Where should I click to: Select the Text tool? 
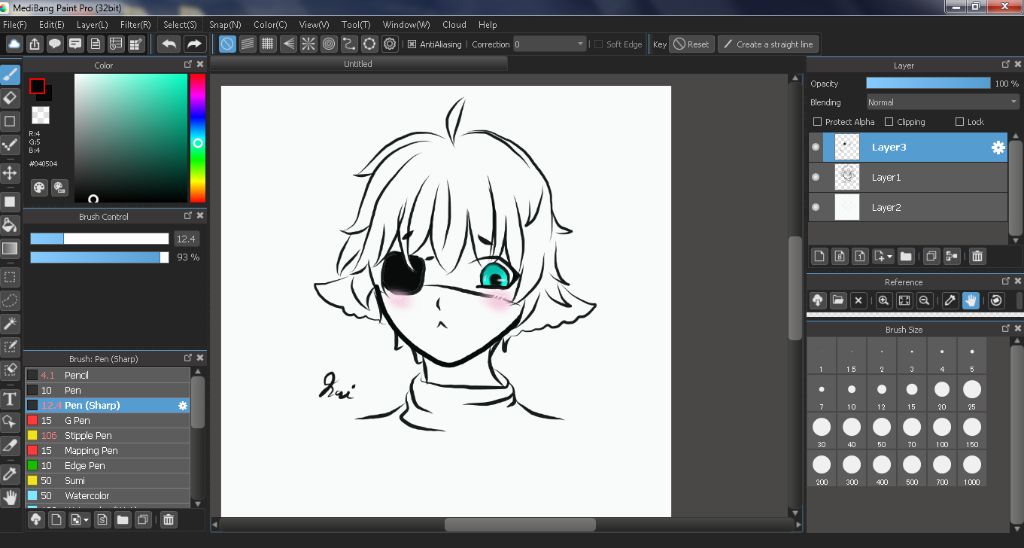coord(10,399)
